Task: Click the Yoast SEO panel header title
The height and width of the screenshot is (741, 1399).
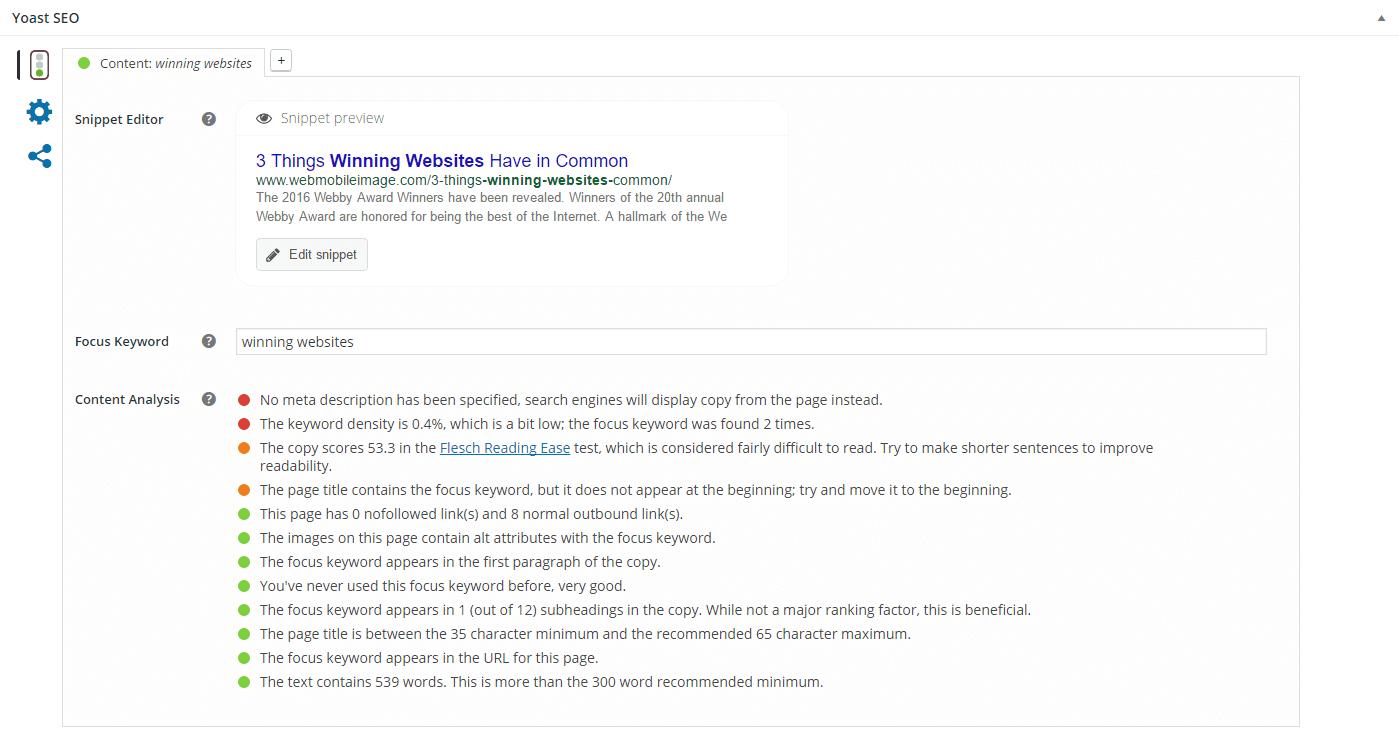Action: click(46, 18)
